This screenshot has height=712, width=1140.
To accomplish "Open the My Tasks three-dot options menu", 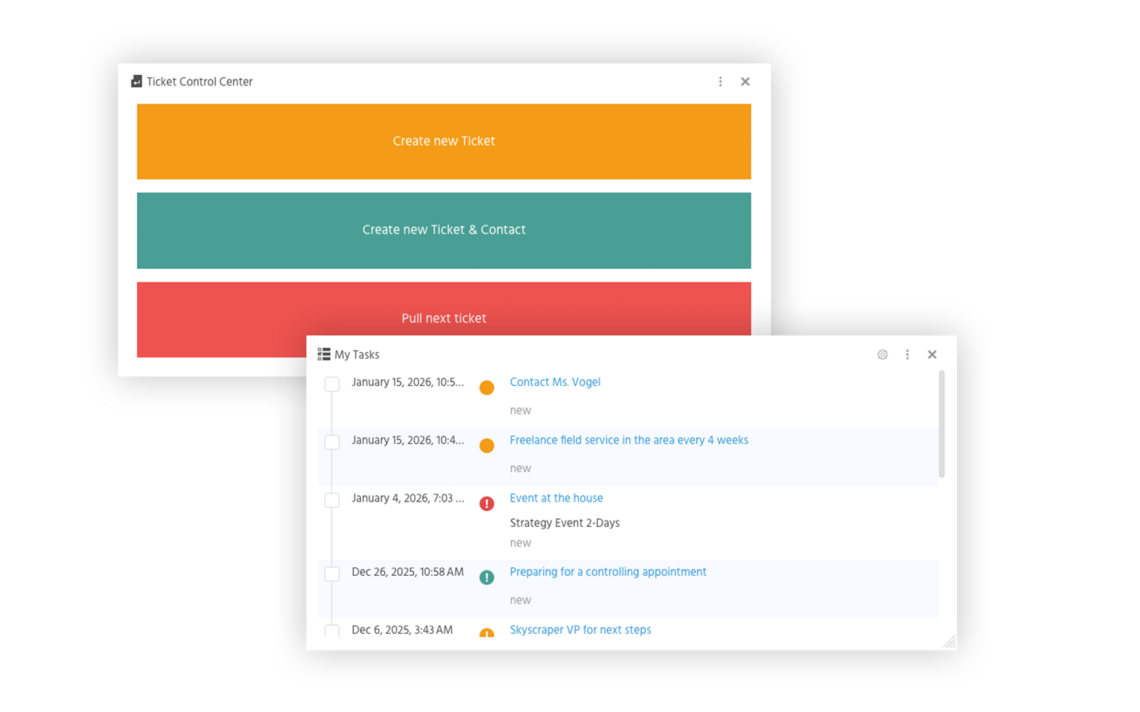I will pyautogui.click(x=907, y=354).
